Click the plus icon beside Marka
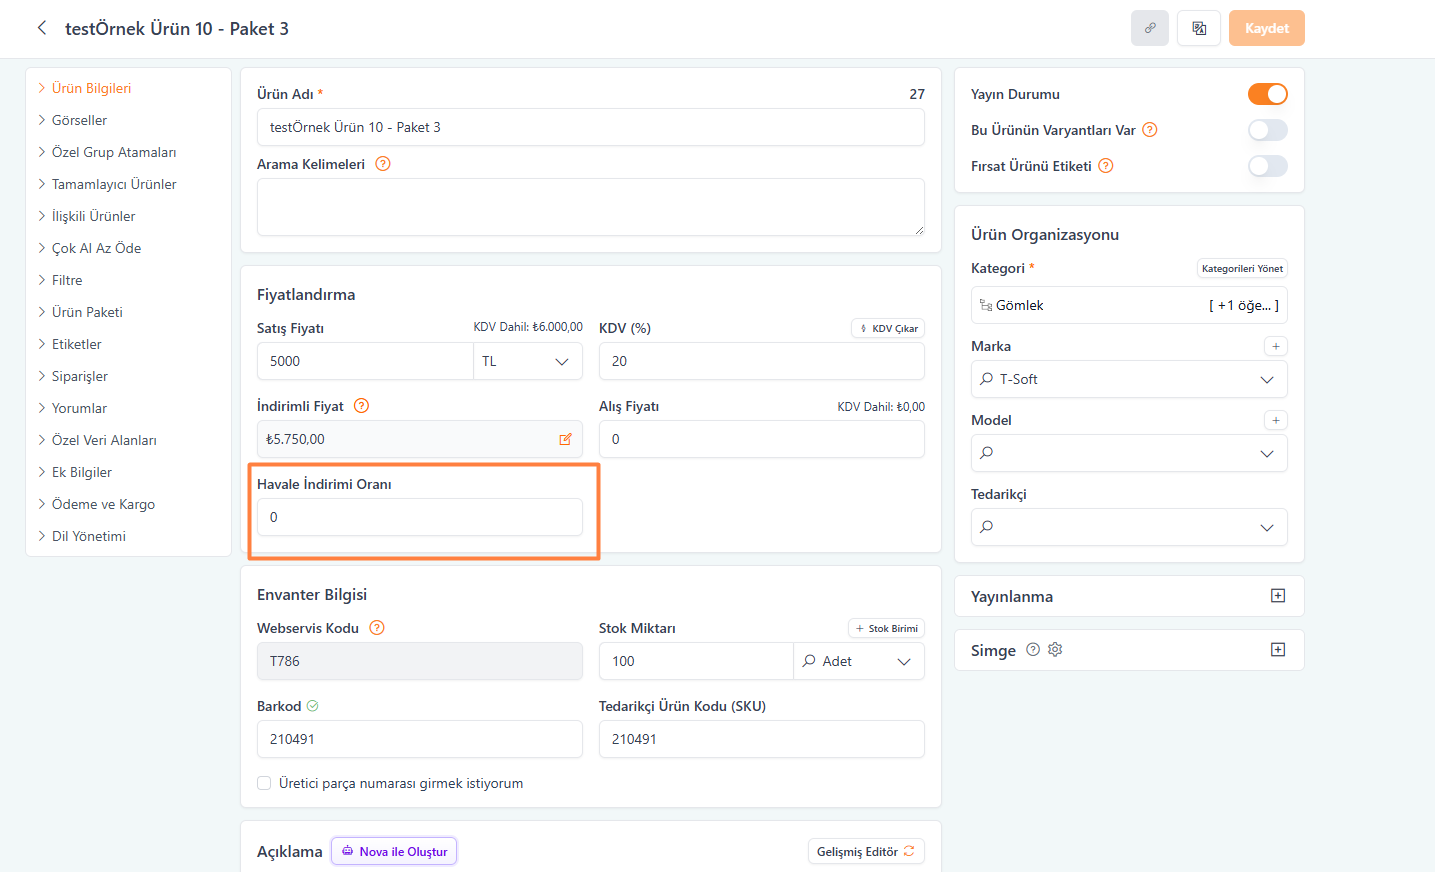This screenshot has width=1435, height=872. pos(1275,346)
